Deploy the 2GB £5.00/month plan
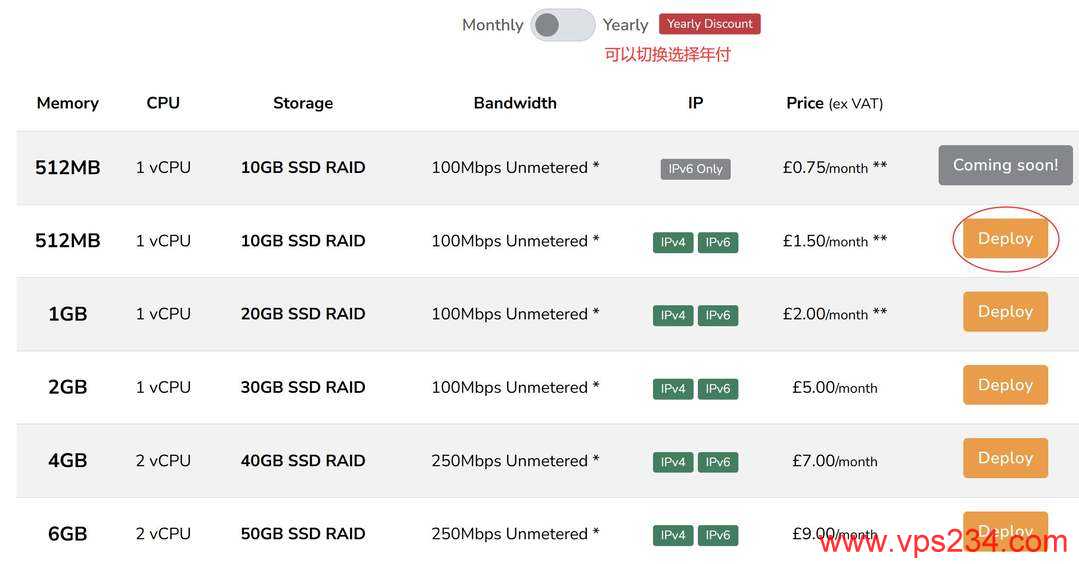Viewport: 1079px width, 564px height. pyautogui.click(x=1005, y=385)
